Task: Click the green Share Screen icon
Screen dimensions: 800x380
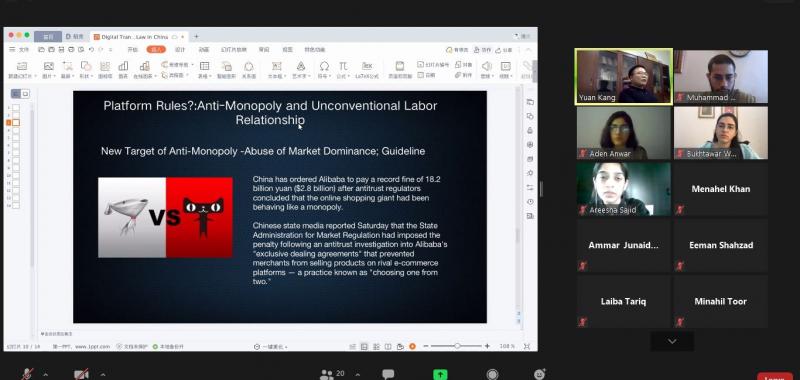Action: pyautogui.click(x=440, y=374)
